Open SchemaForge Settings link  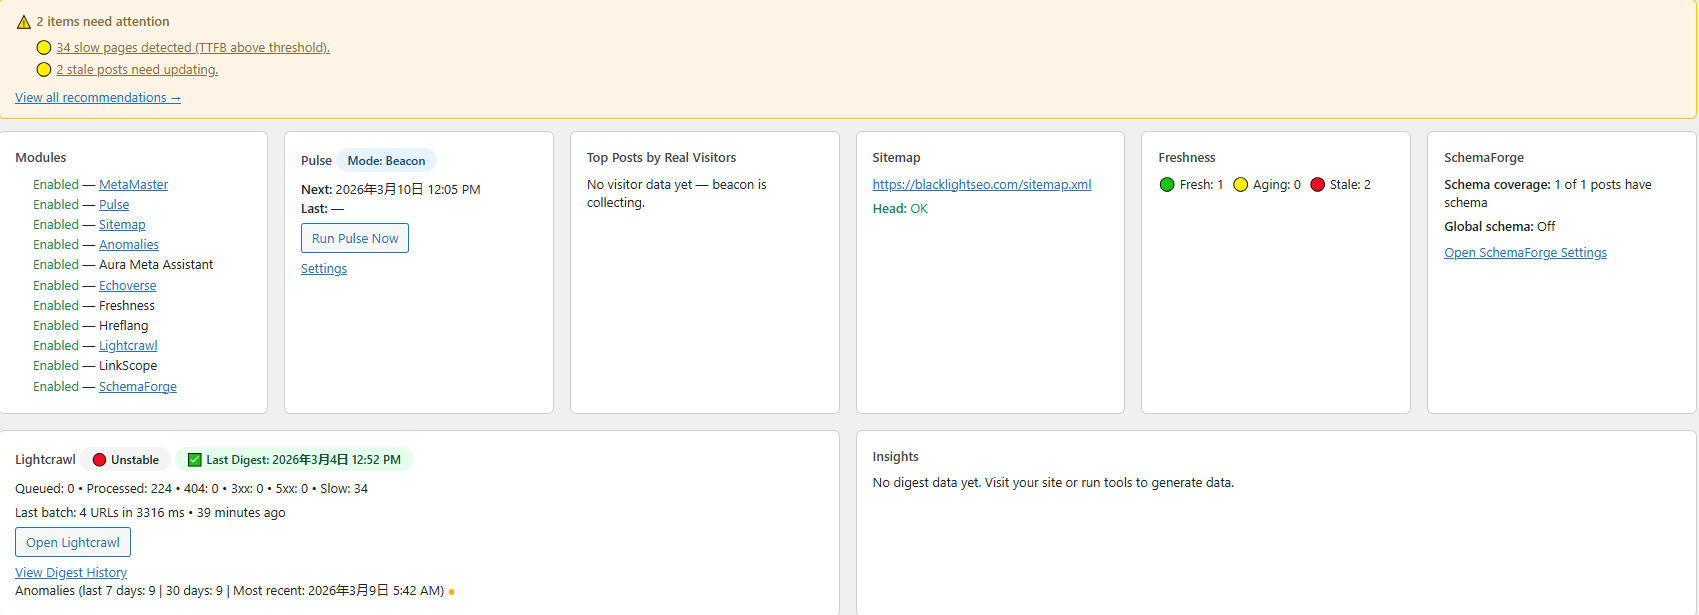point(1525,253)
